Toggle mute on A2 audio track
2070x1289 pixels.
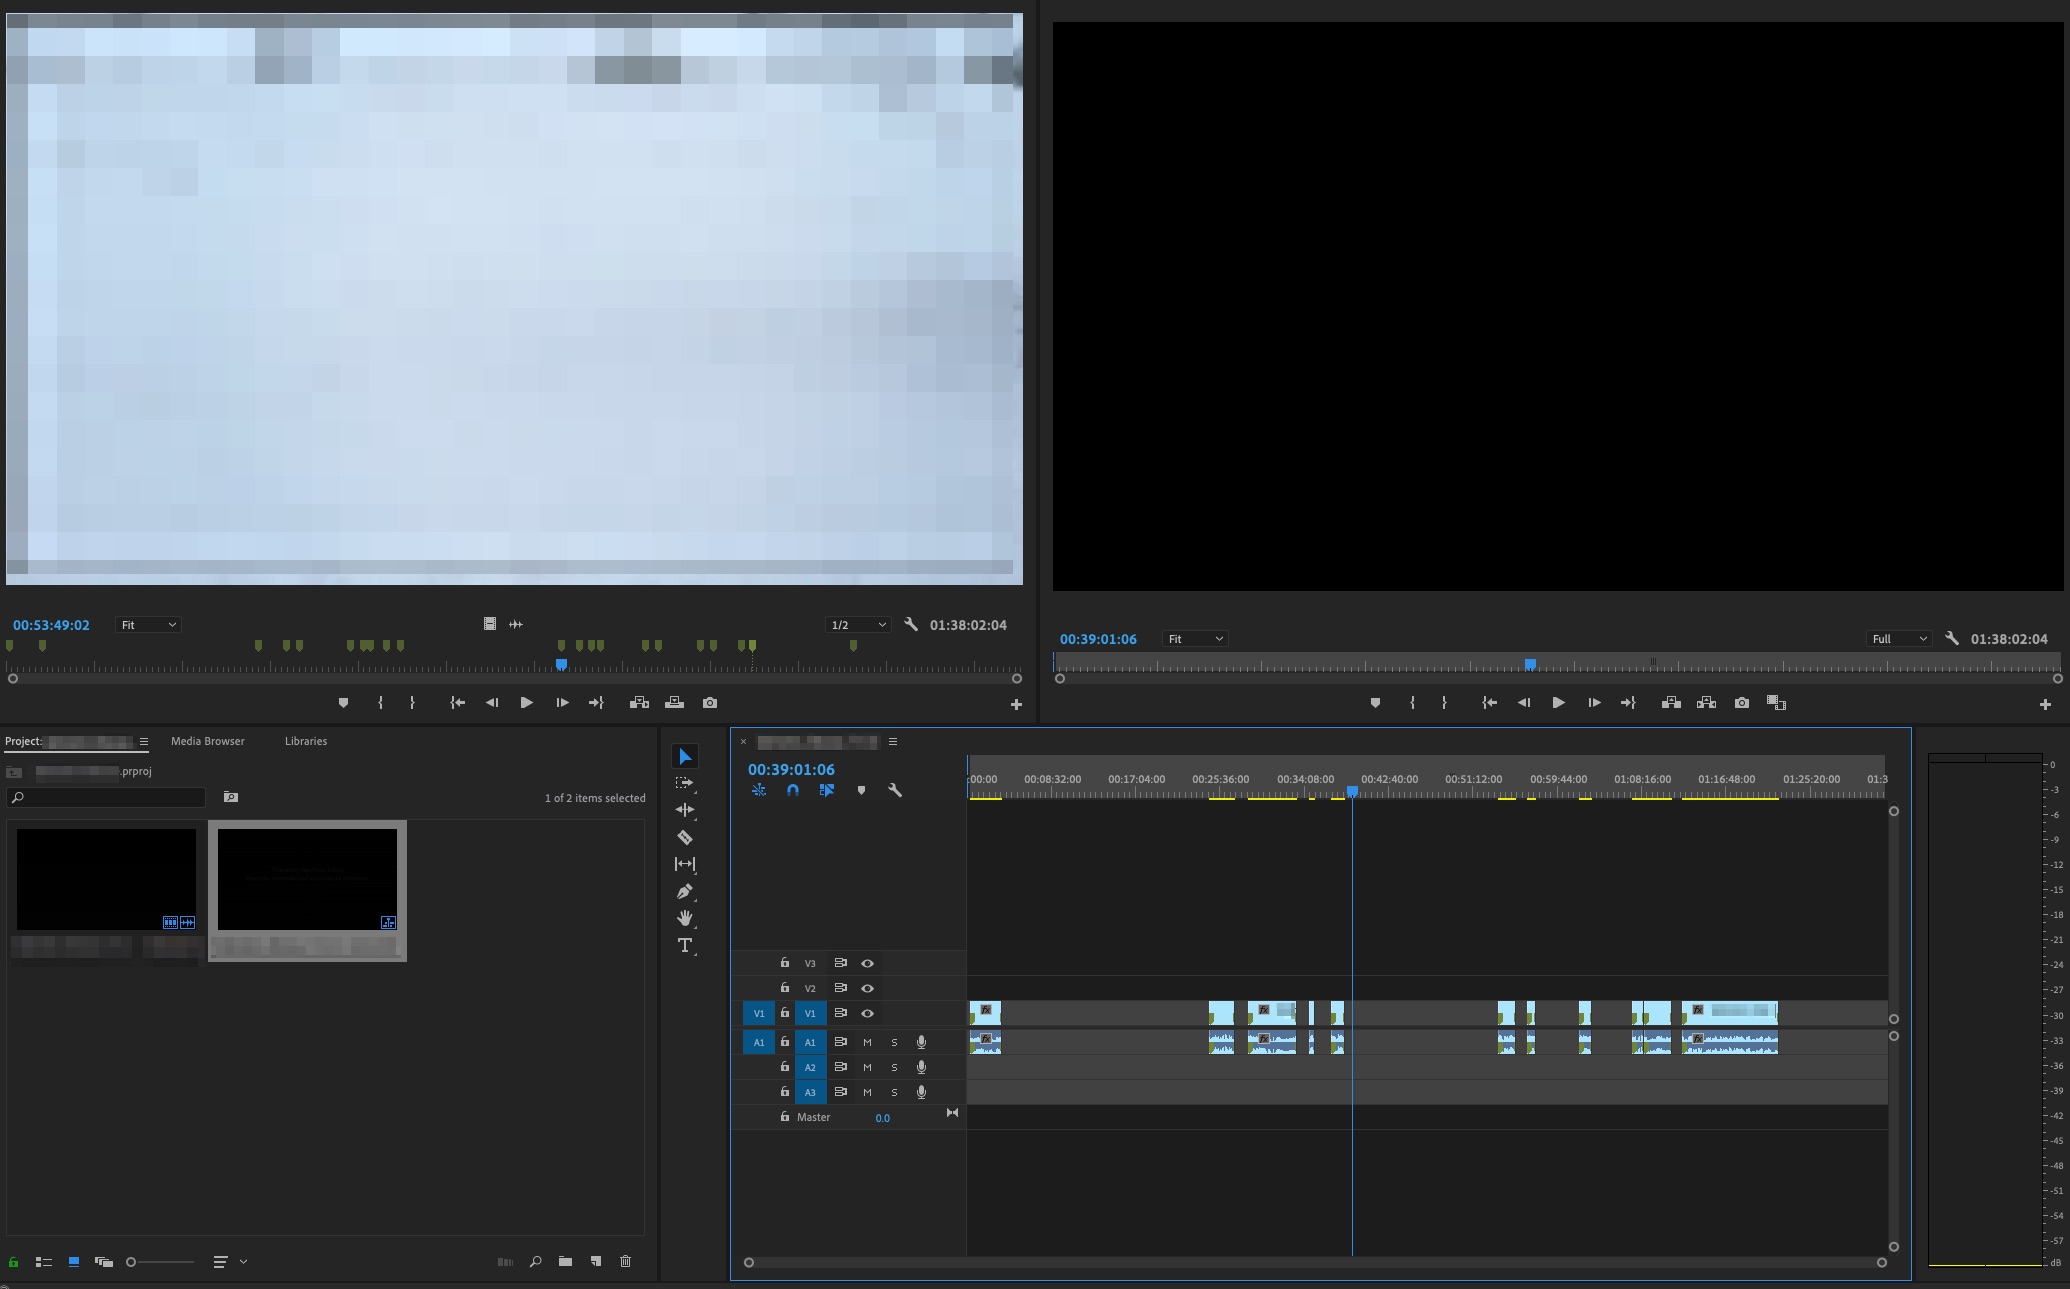tap(866, 1066)
